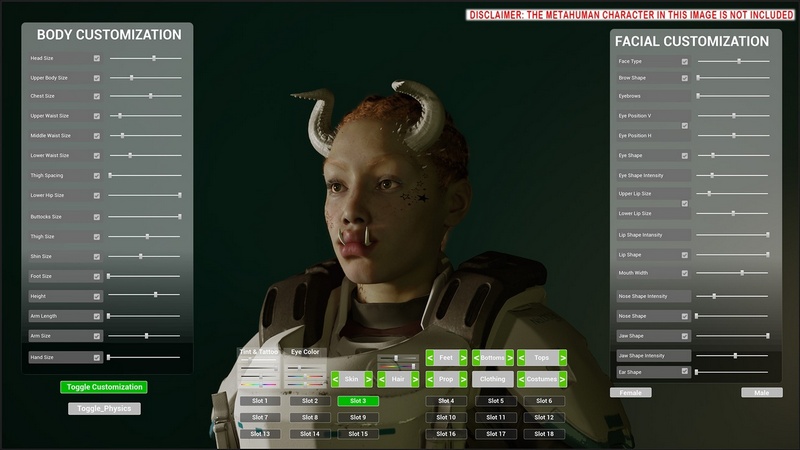Select the Male gender button

click(762, 393)
